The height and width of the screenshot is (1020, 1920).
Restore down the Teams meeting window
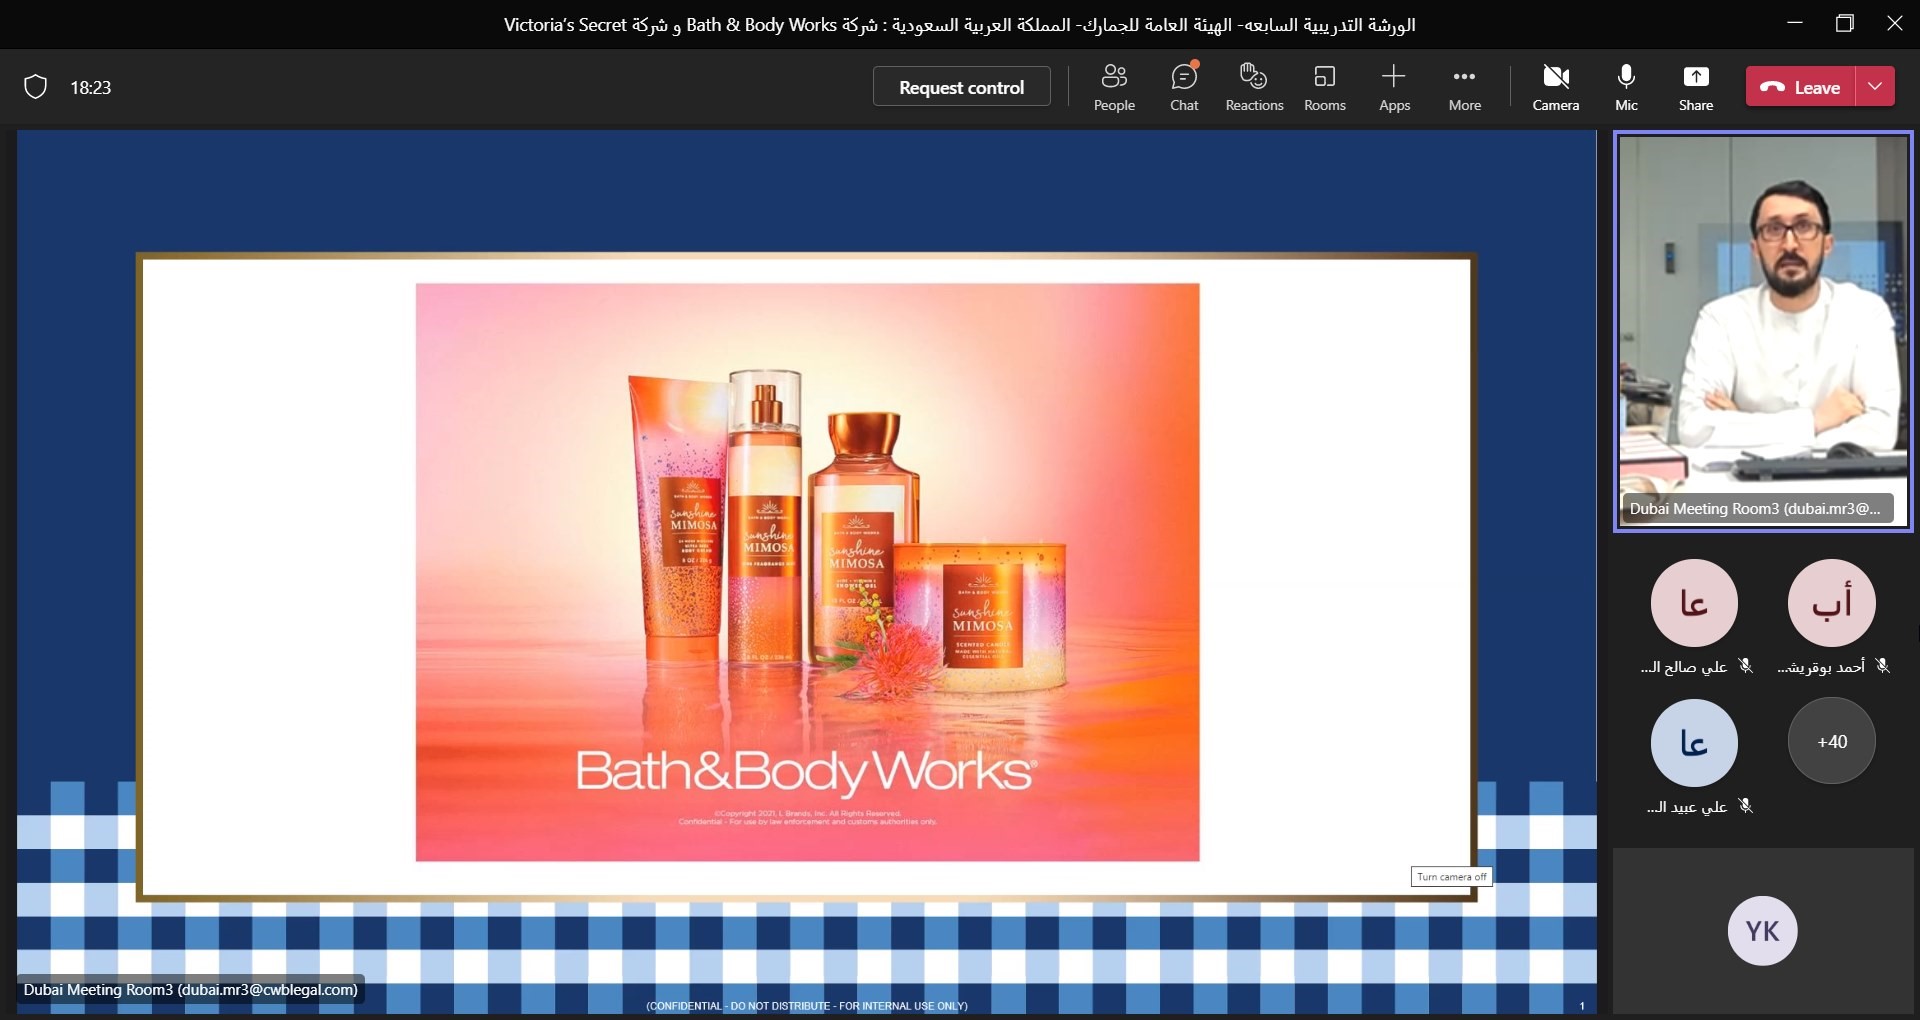pos(1845,23)
